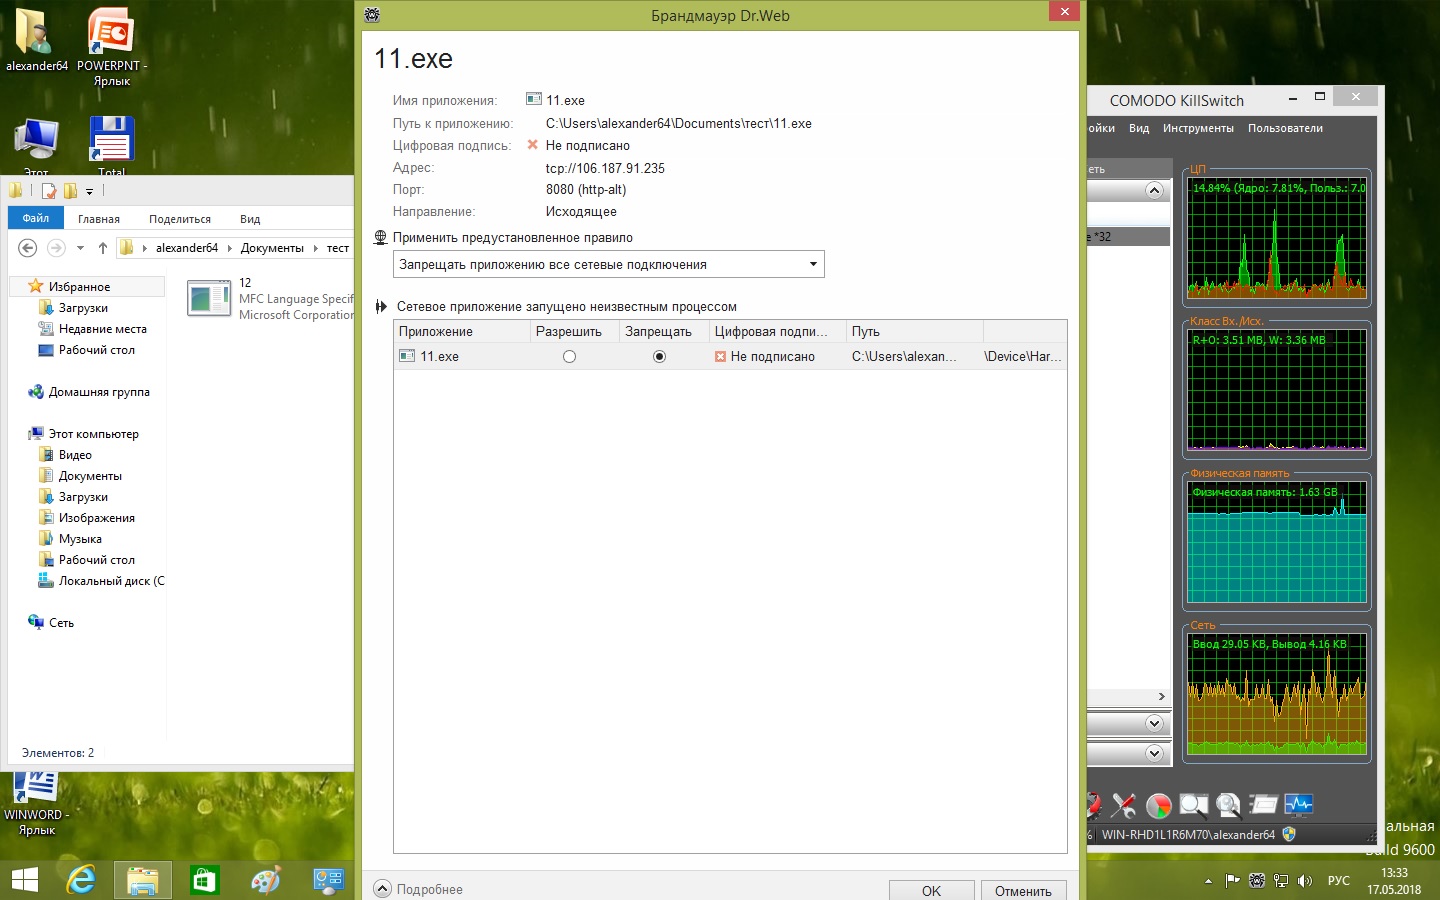Select the Deny radio button for 11.exe
The height and width of the screenshot is (900, 1440).
(659, 357)
